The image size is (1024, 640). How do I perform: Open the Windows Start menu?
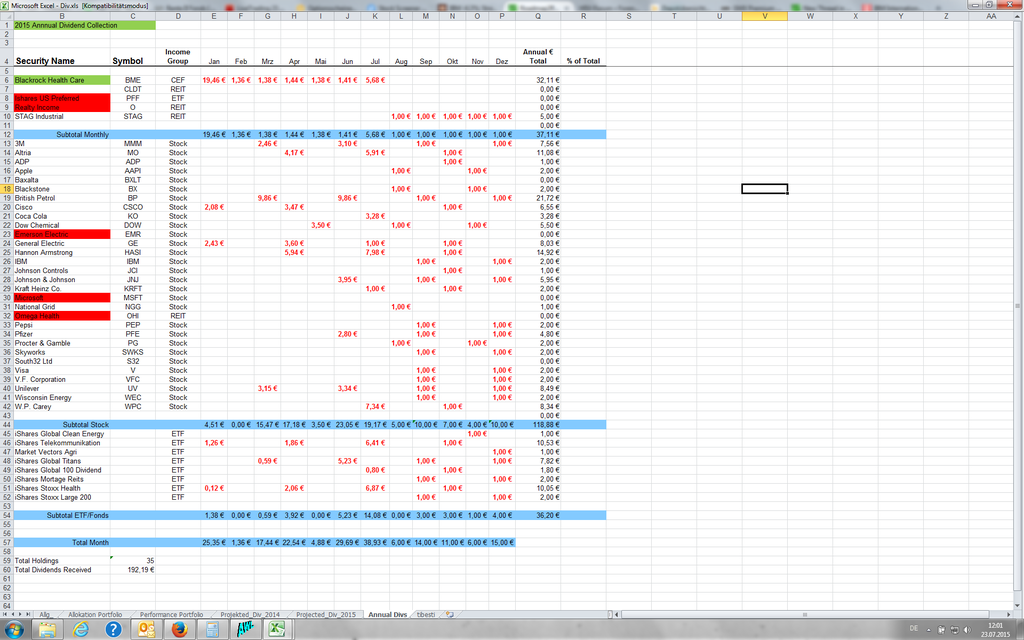(14, 630)
